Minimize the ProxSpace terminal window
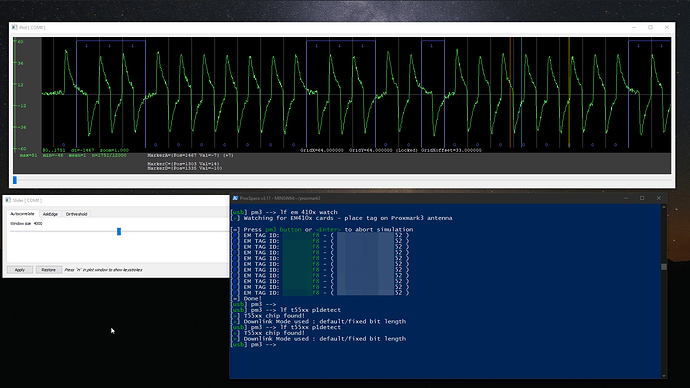Screen dimensions: 690x388 point(626,198)
